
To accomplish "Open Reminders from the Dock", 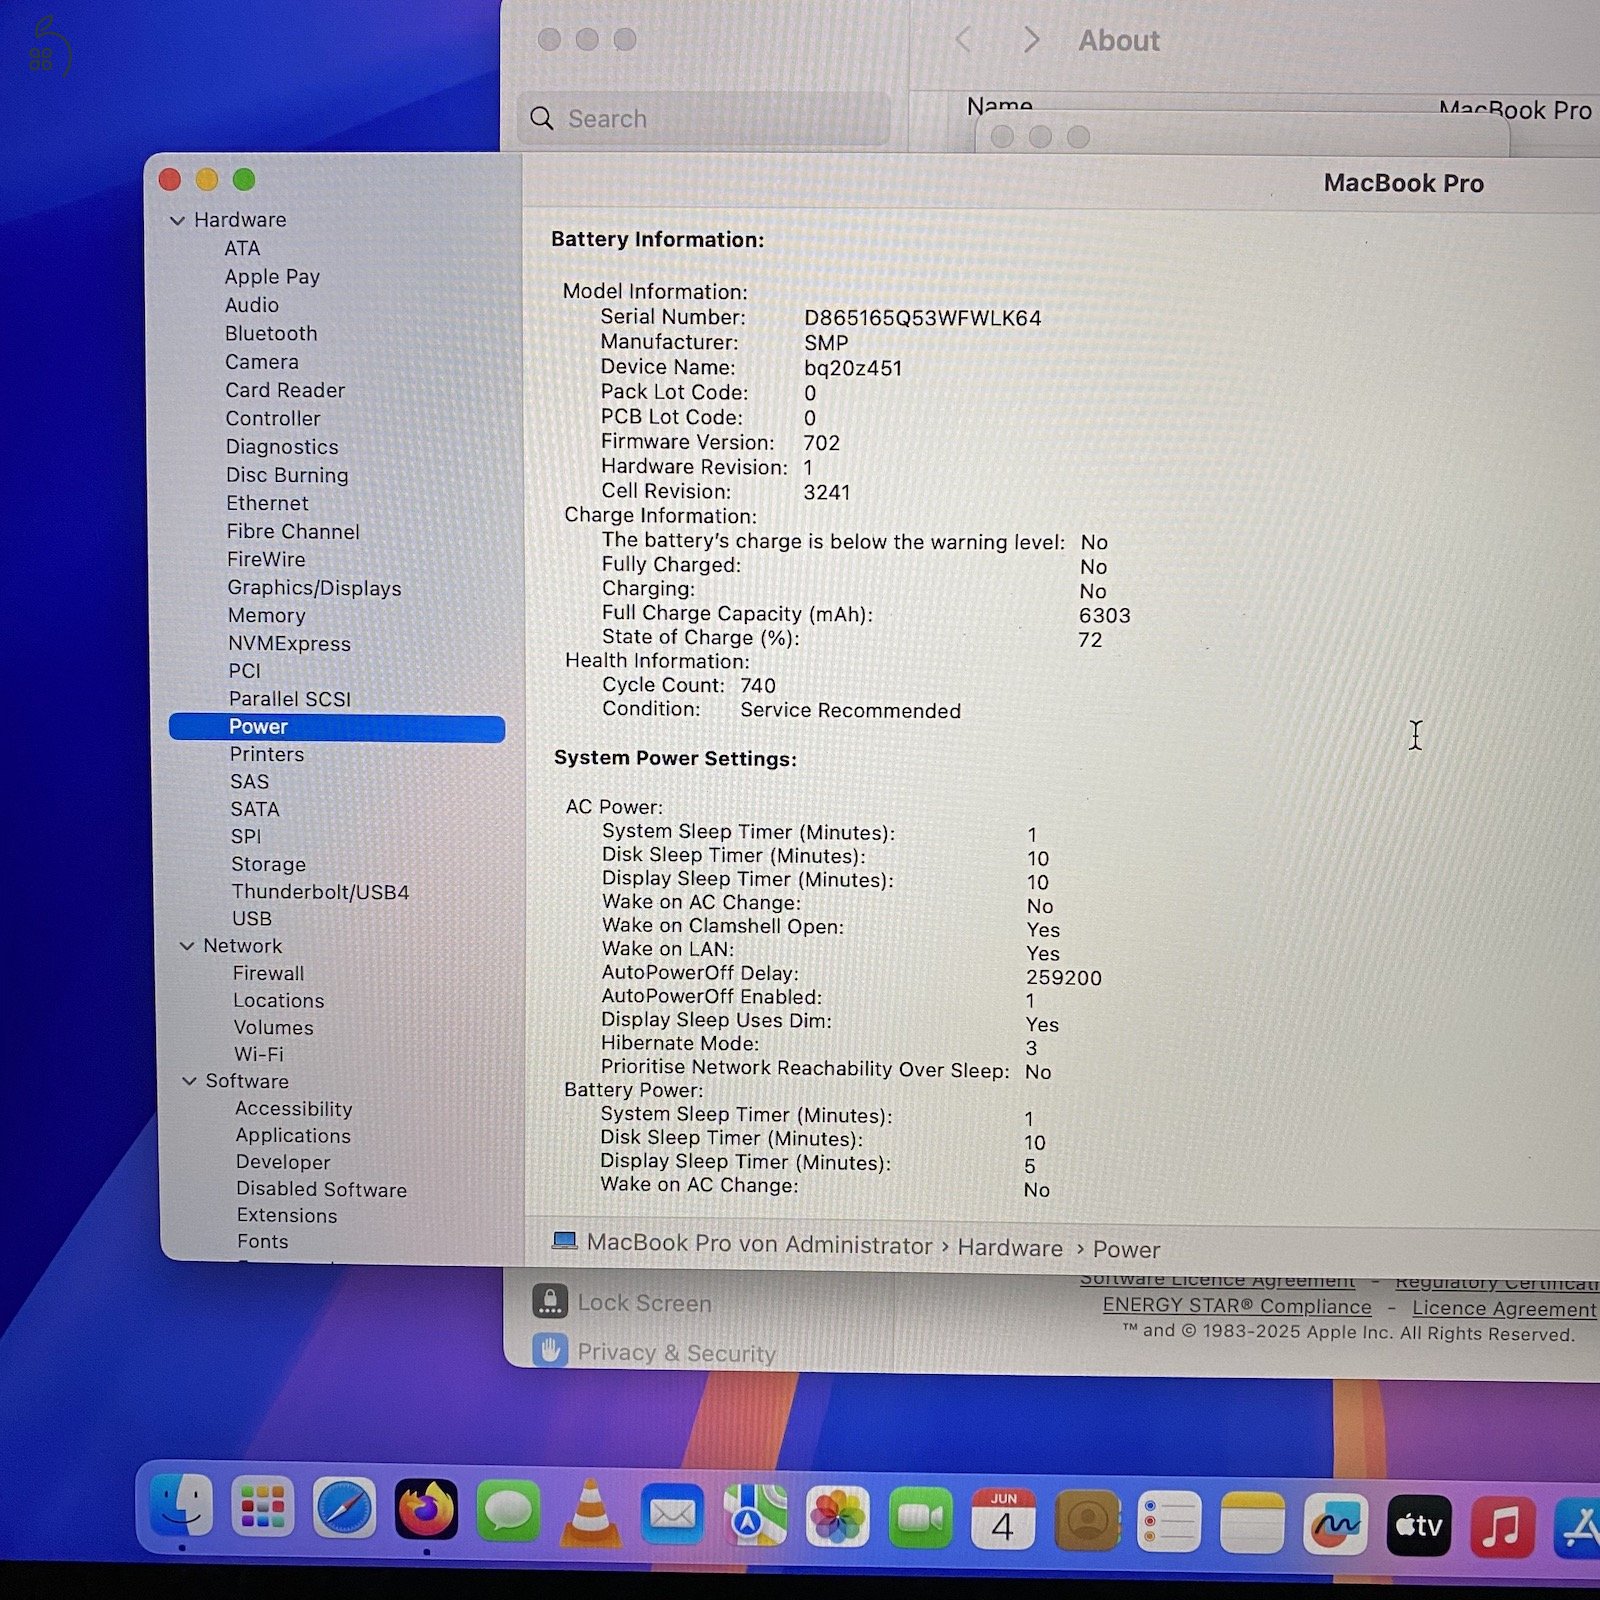I will [x=1169, y=1523].
